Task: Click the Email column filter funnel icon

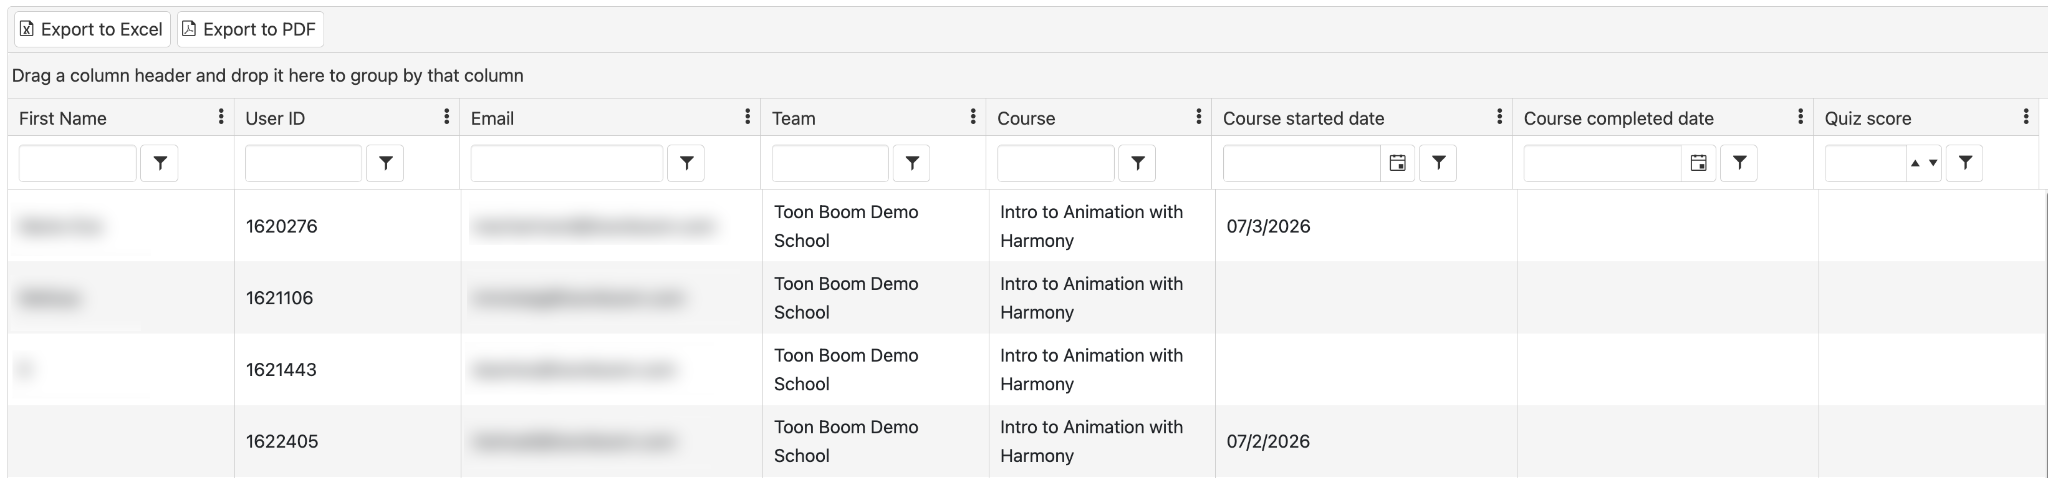Action: coord(686,163)
